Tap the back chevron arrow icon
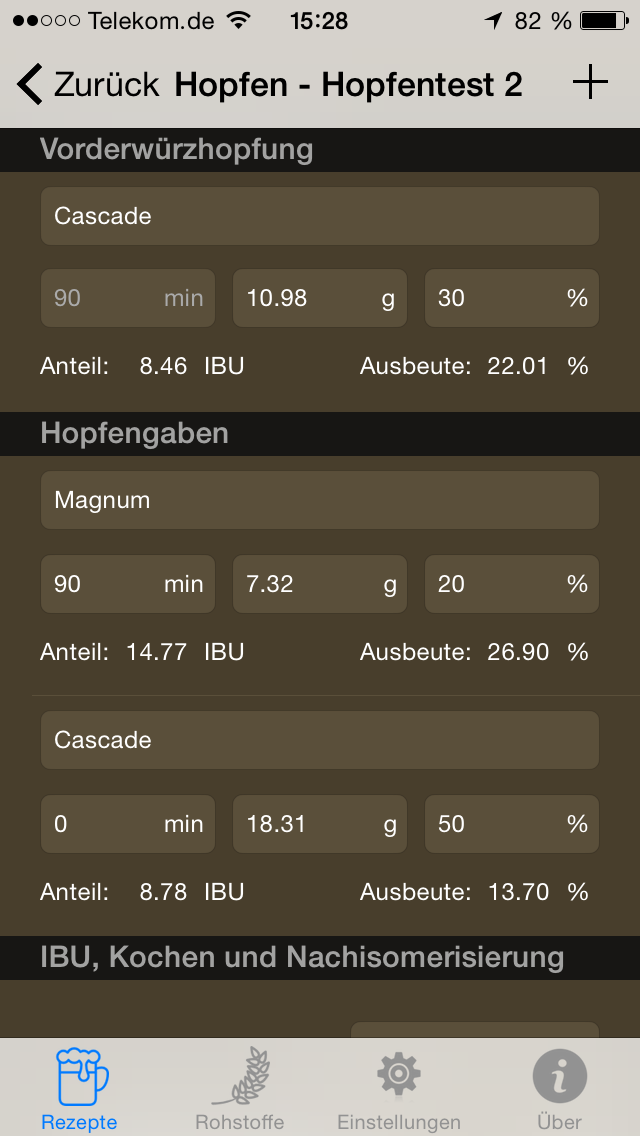Viewport: 640px width, 1136px height. pos(30,85)
